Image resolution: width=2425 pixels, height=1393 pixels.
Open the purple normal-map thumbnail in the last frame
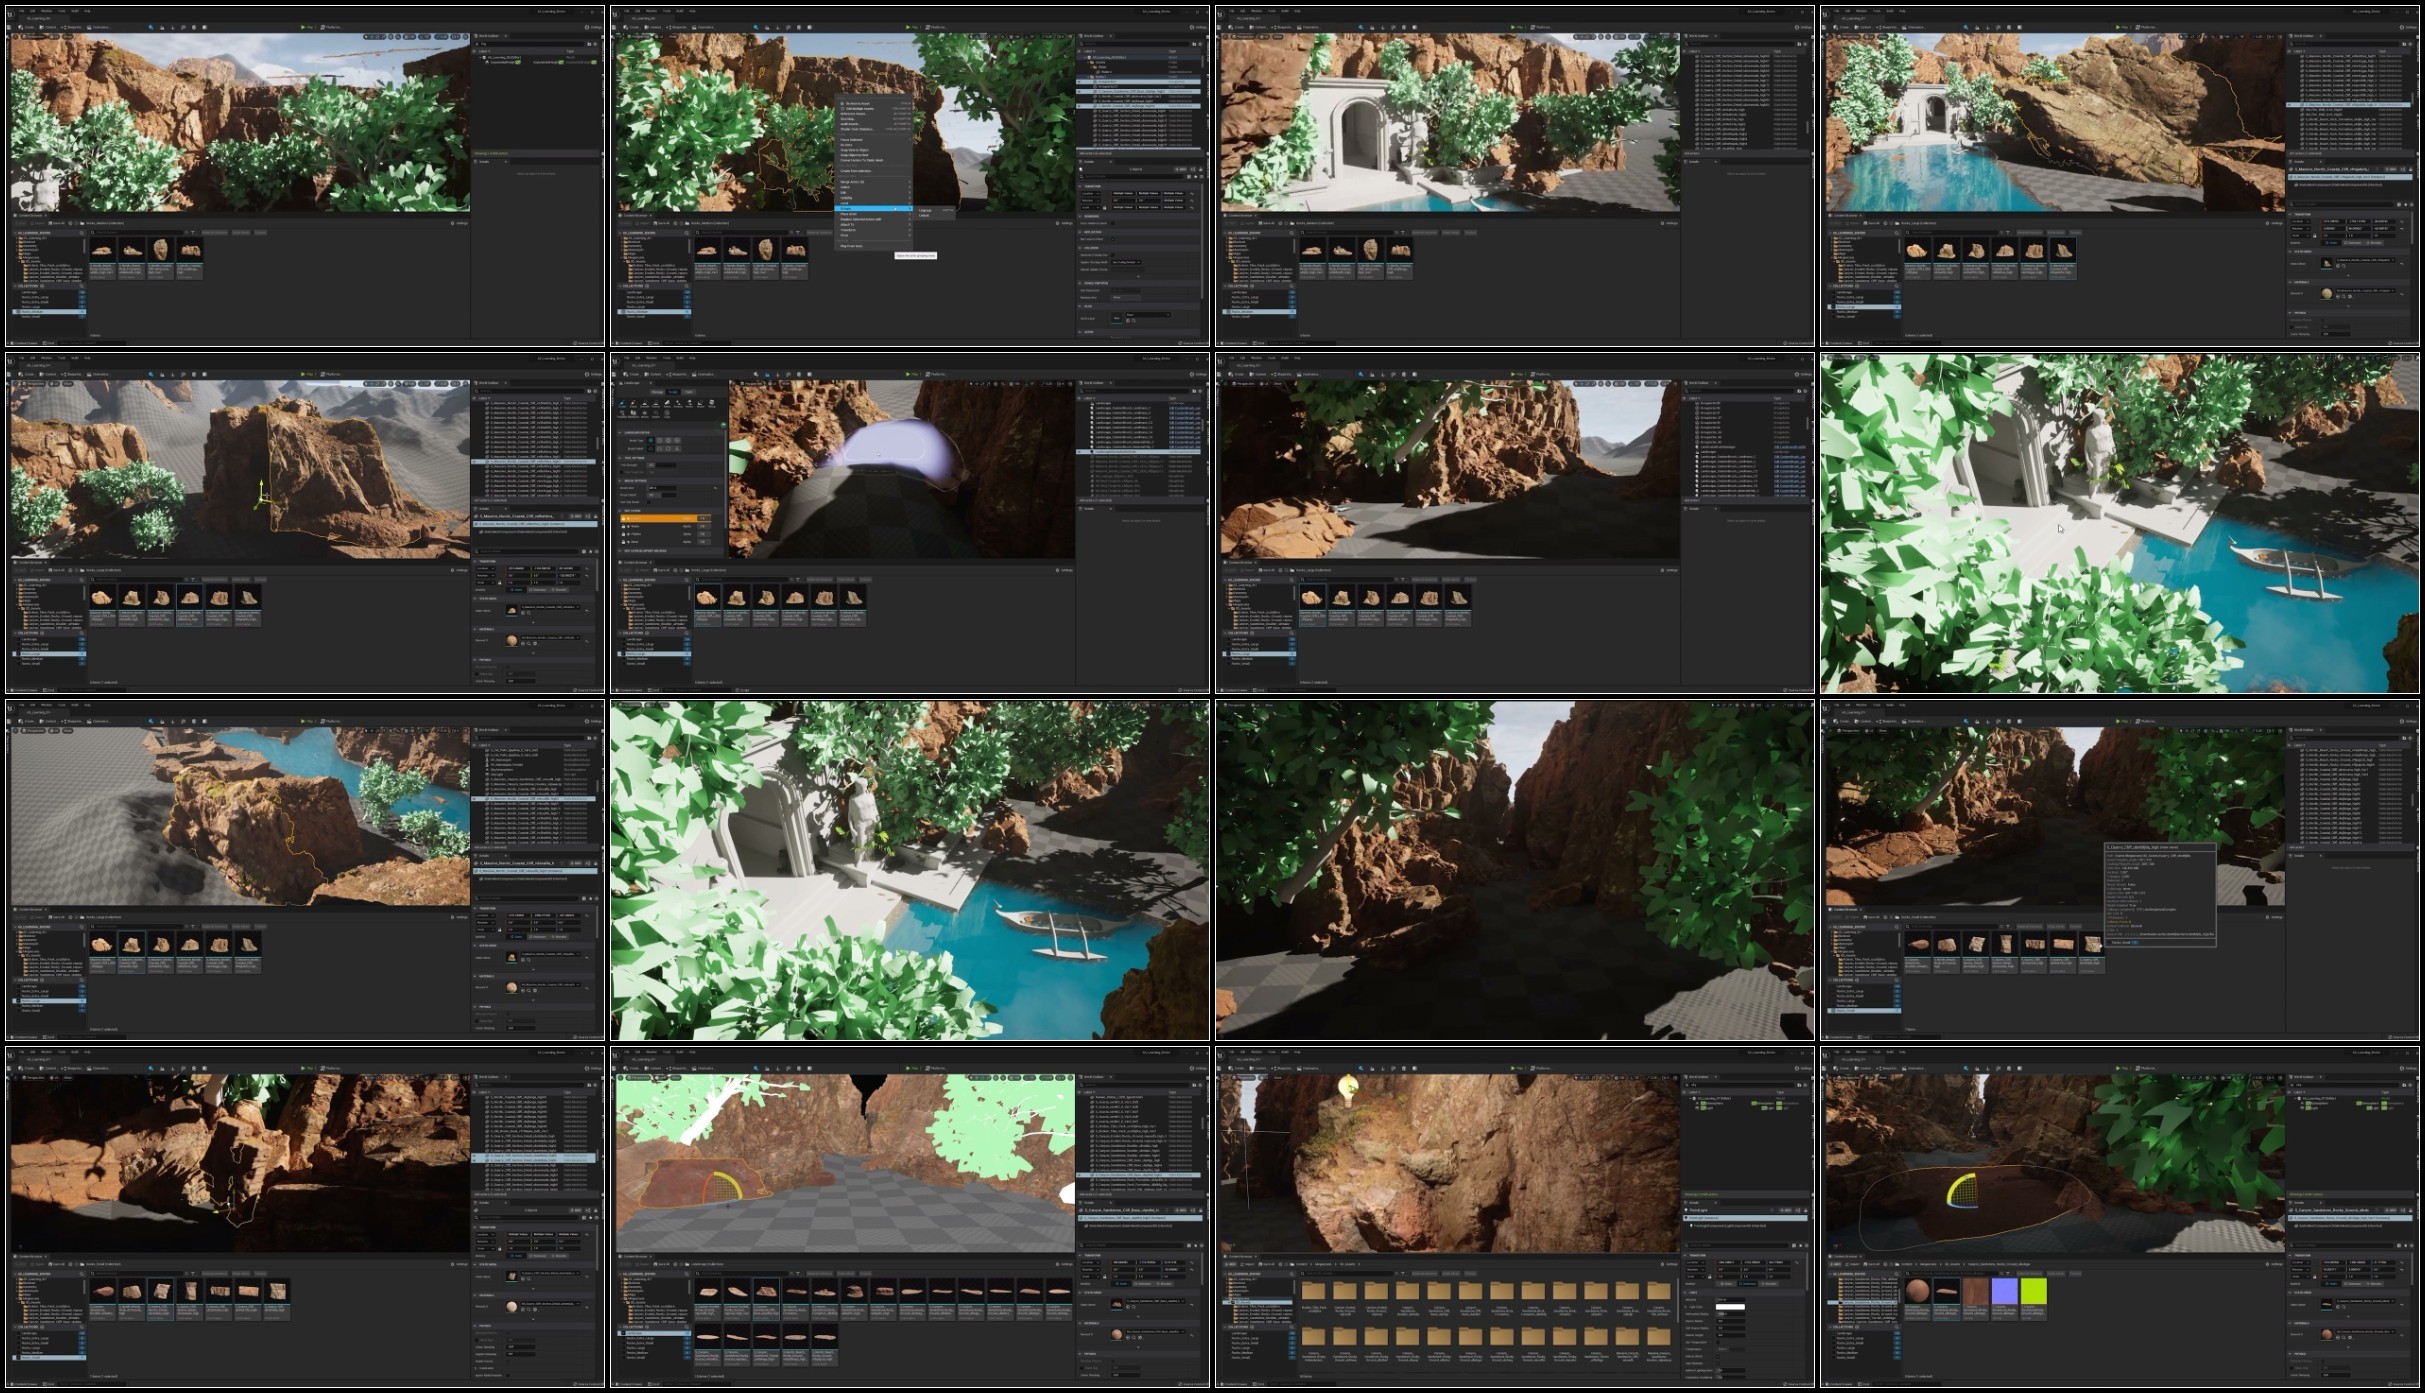tap(2005, 1292)
